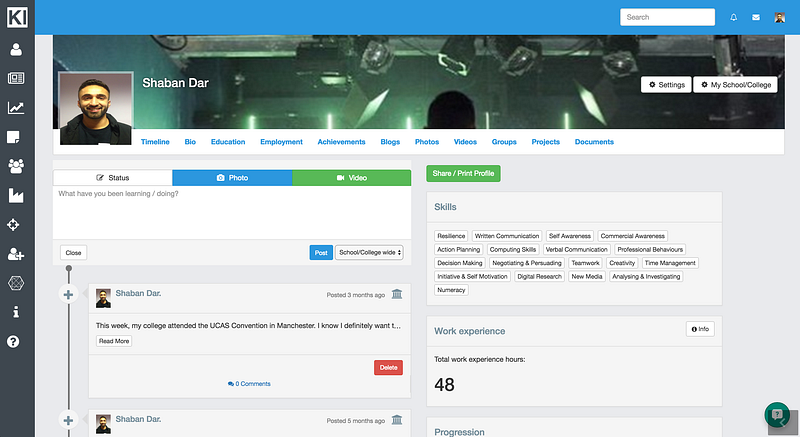This screenshot has height=437, width=800.
Task: Open the Projects tab
Action: click(545, 142)
